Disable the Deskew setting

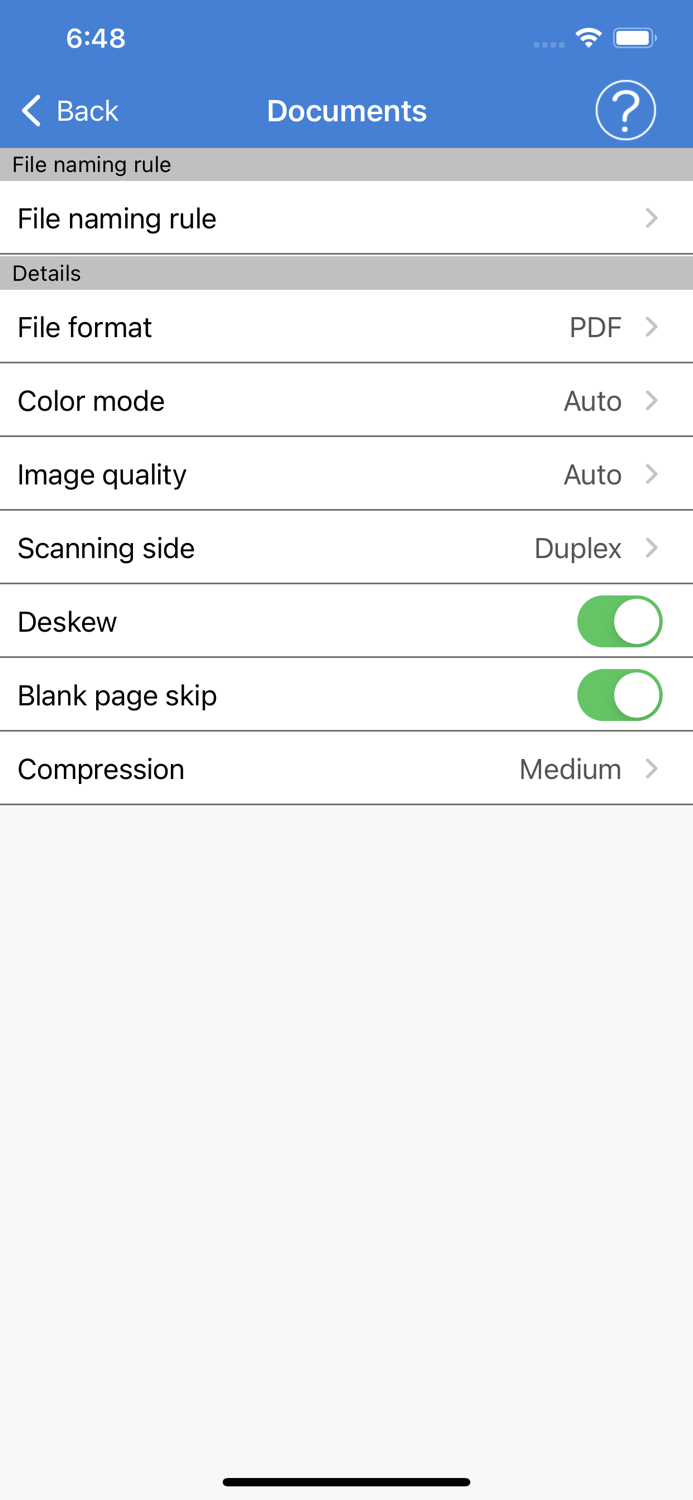(x=619, y=621)
